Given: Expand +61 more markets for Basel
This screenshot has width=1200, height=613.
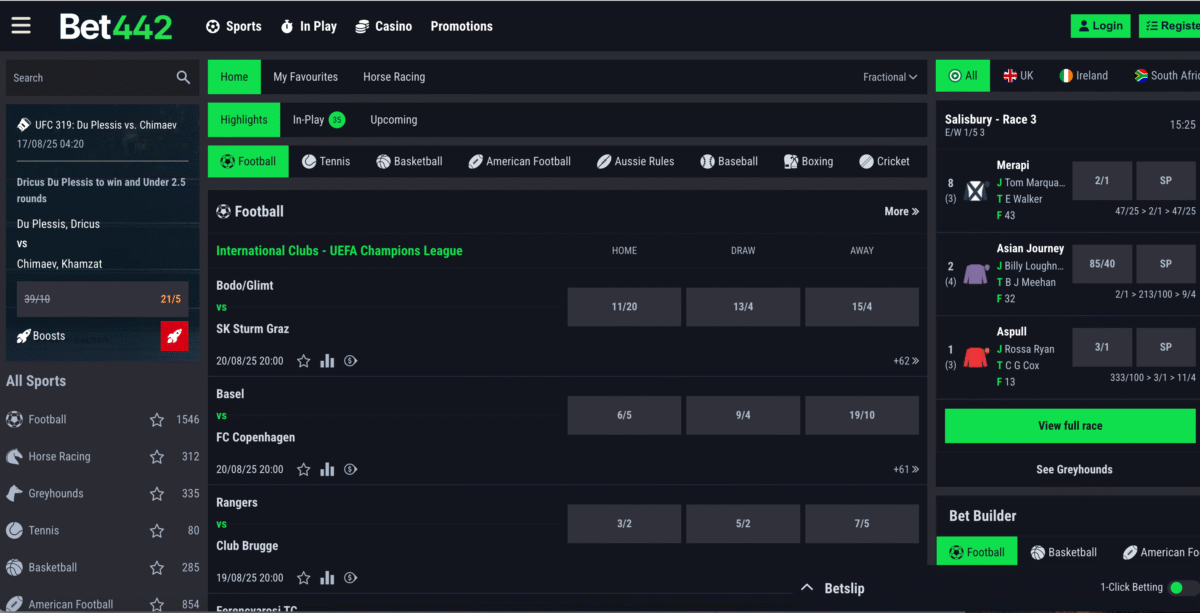Looking at the screenshot, I should 906,469.
